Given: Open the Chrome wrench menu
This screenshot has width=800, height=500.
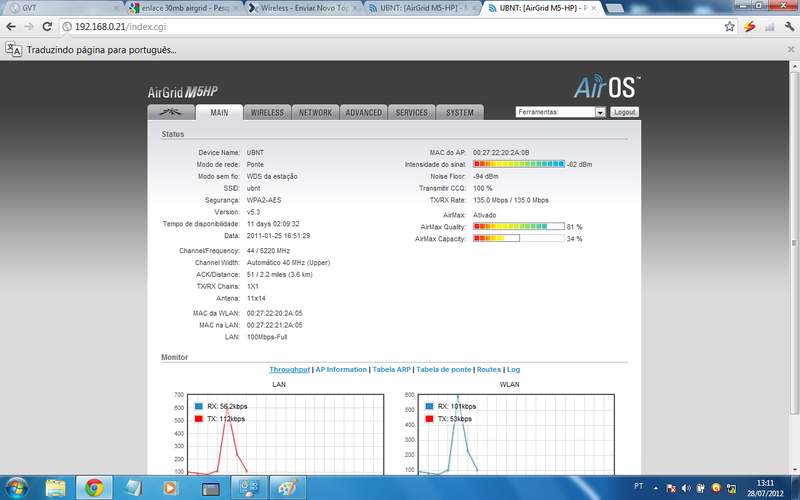Looking at the screenshot, I should point(789,27).
